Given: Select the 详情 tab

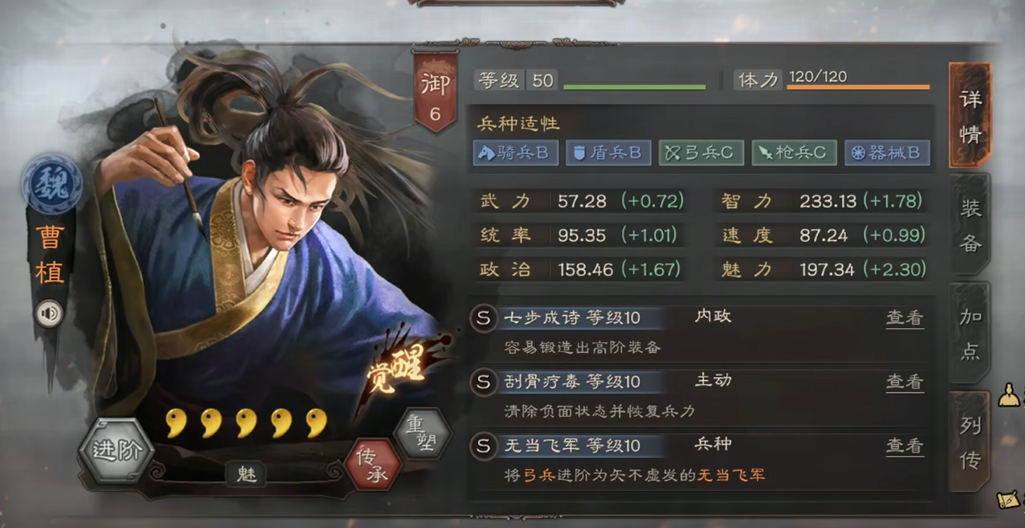Looking at the screenshot, I should pos(970,116).
